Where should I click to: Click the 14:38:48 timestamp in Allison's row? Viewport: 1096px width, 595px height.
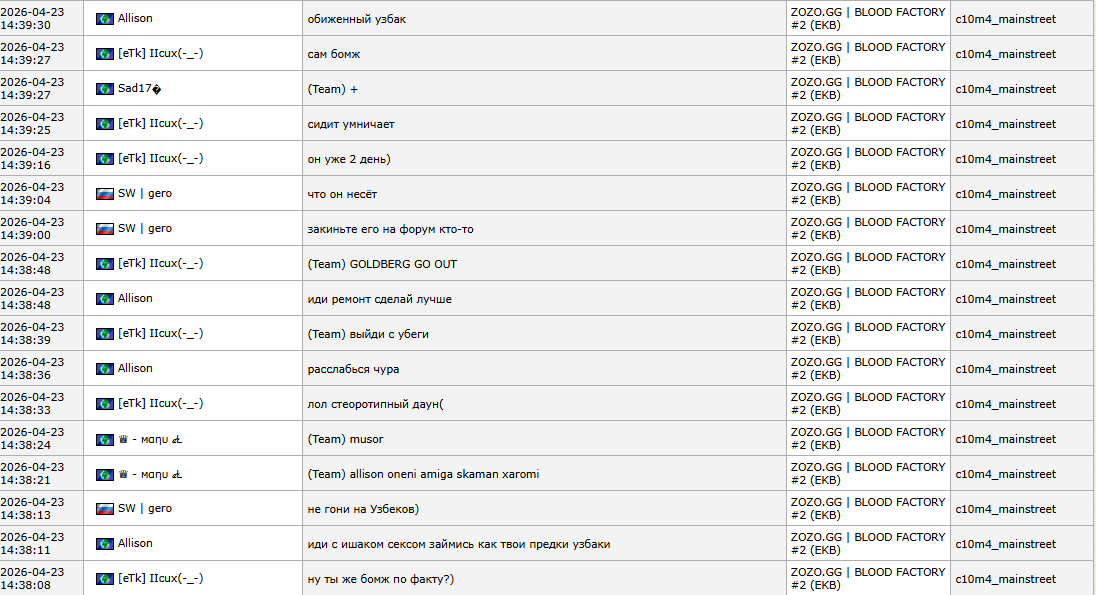click(x=32, y=299)
